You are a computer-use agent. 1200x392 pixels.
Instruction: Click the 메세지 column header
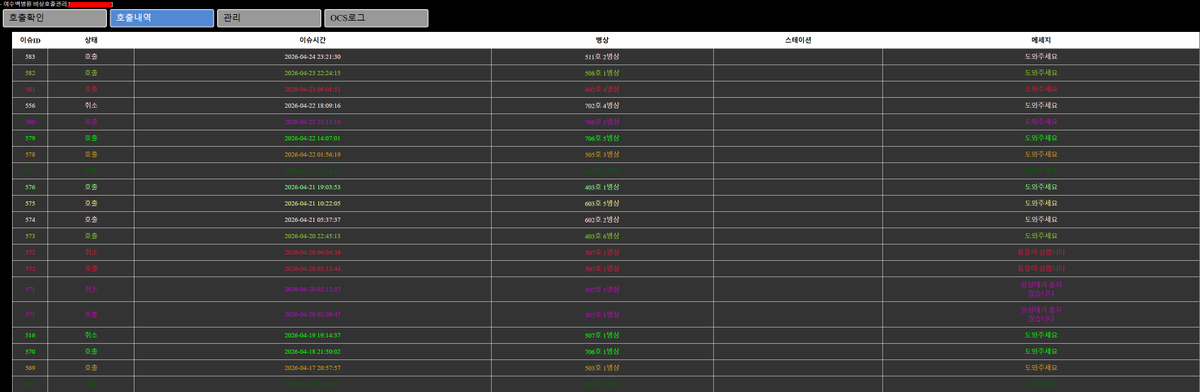(1041, 40)
